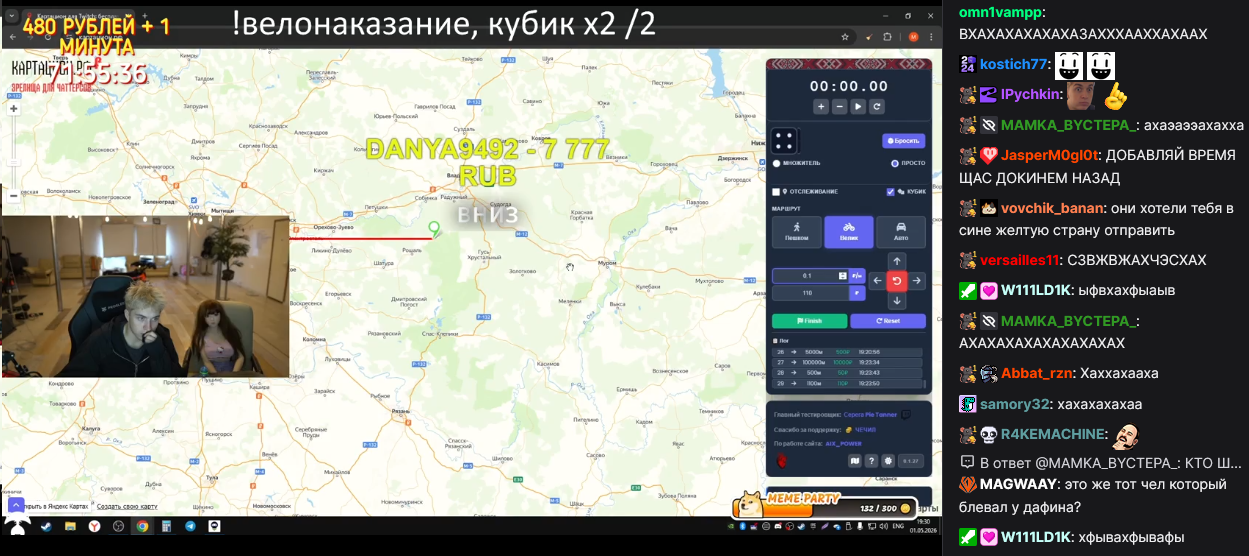Click the up direction arrow

click(897, 261)
